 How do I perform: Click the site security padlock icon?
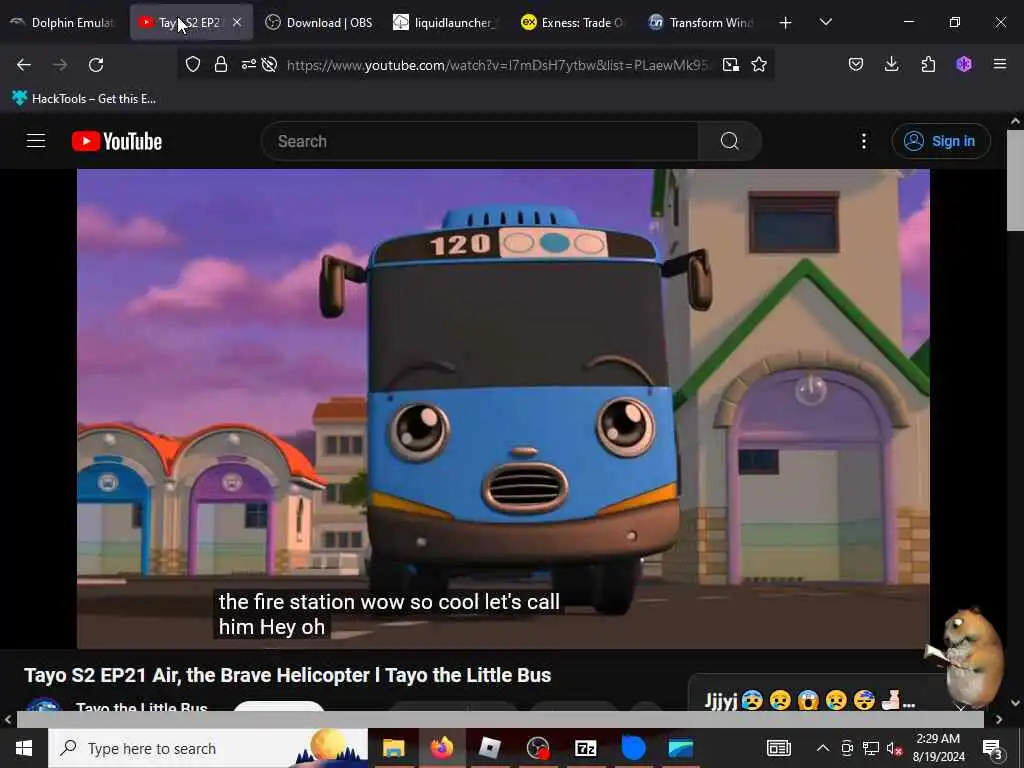pyautogui.click(x=221, y=64)
